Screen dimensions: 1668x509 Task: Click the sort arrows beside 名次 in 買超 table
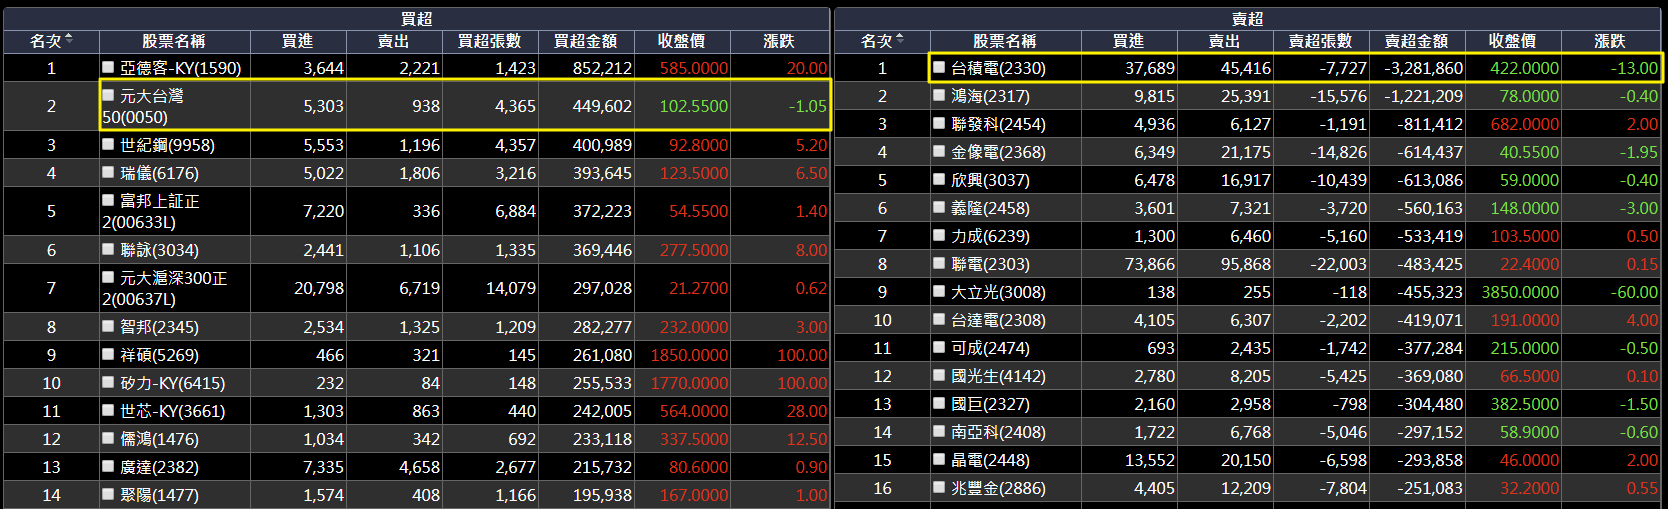pos(69,40)
